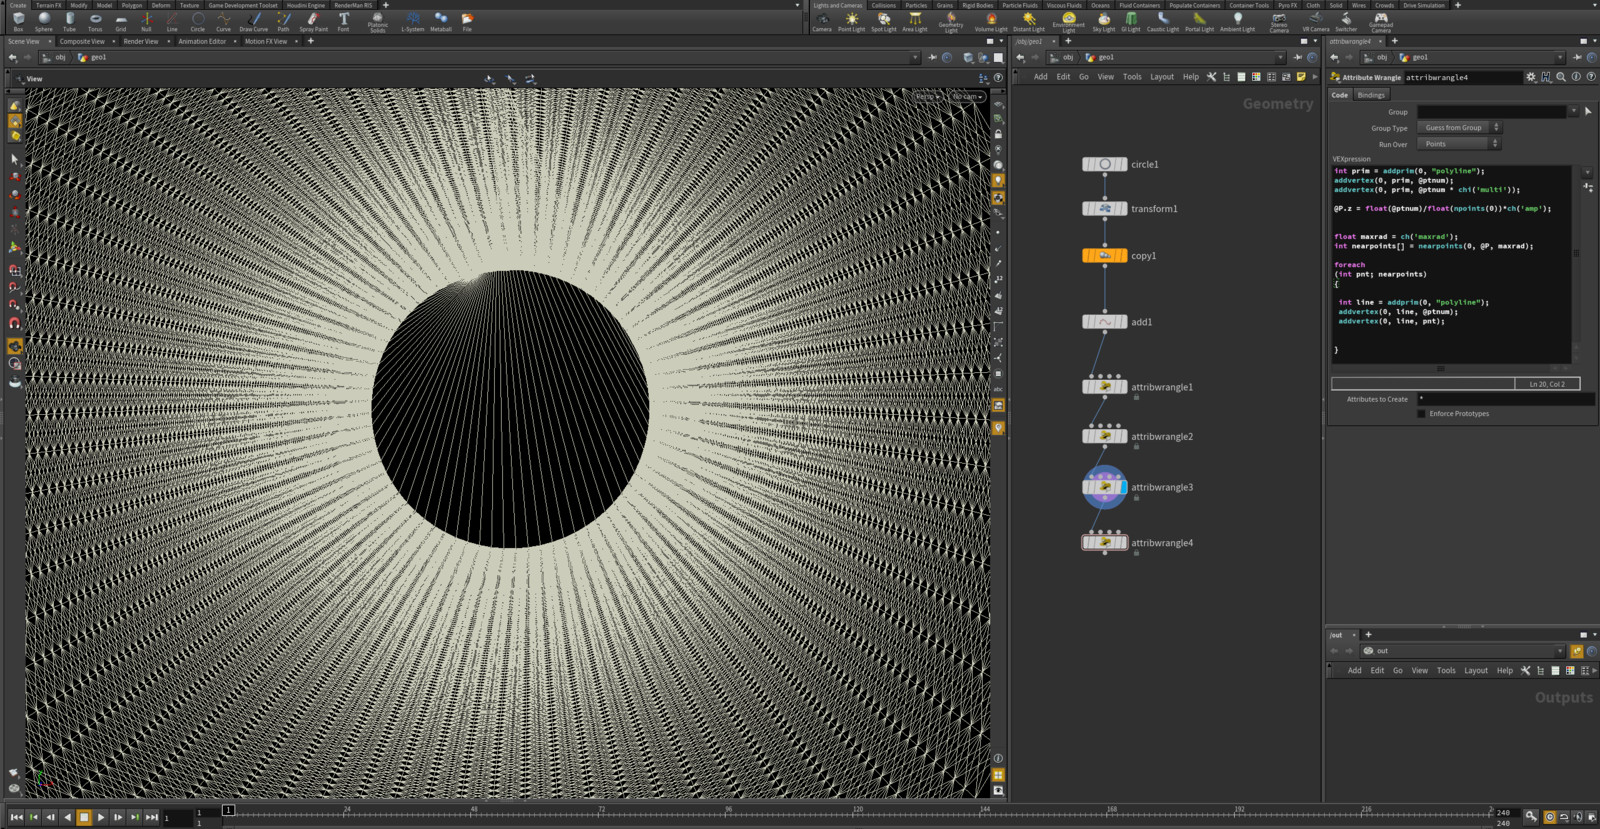Select the File shelf tool
Screen dimensions: 1600x829
467,22
